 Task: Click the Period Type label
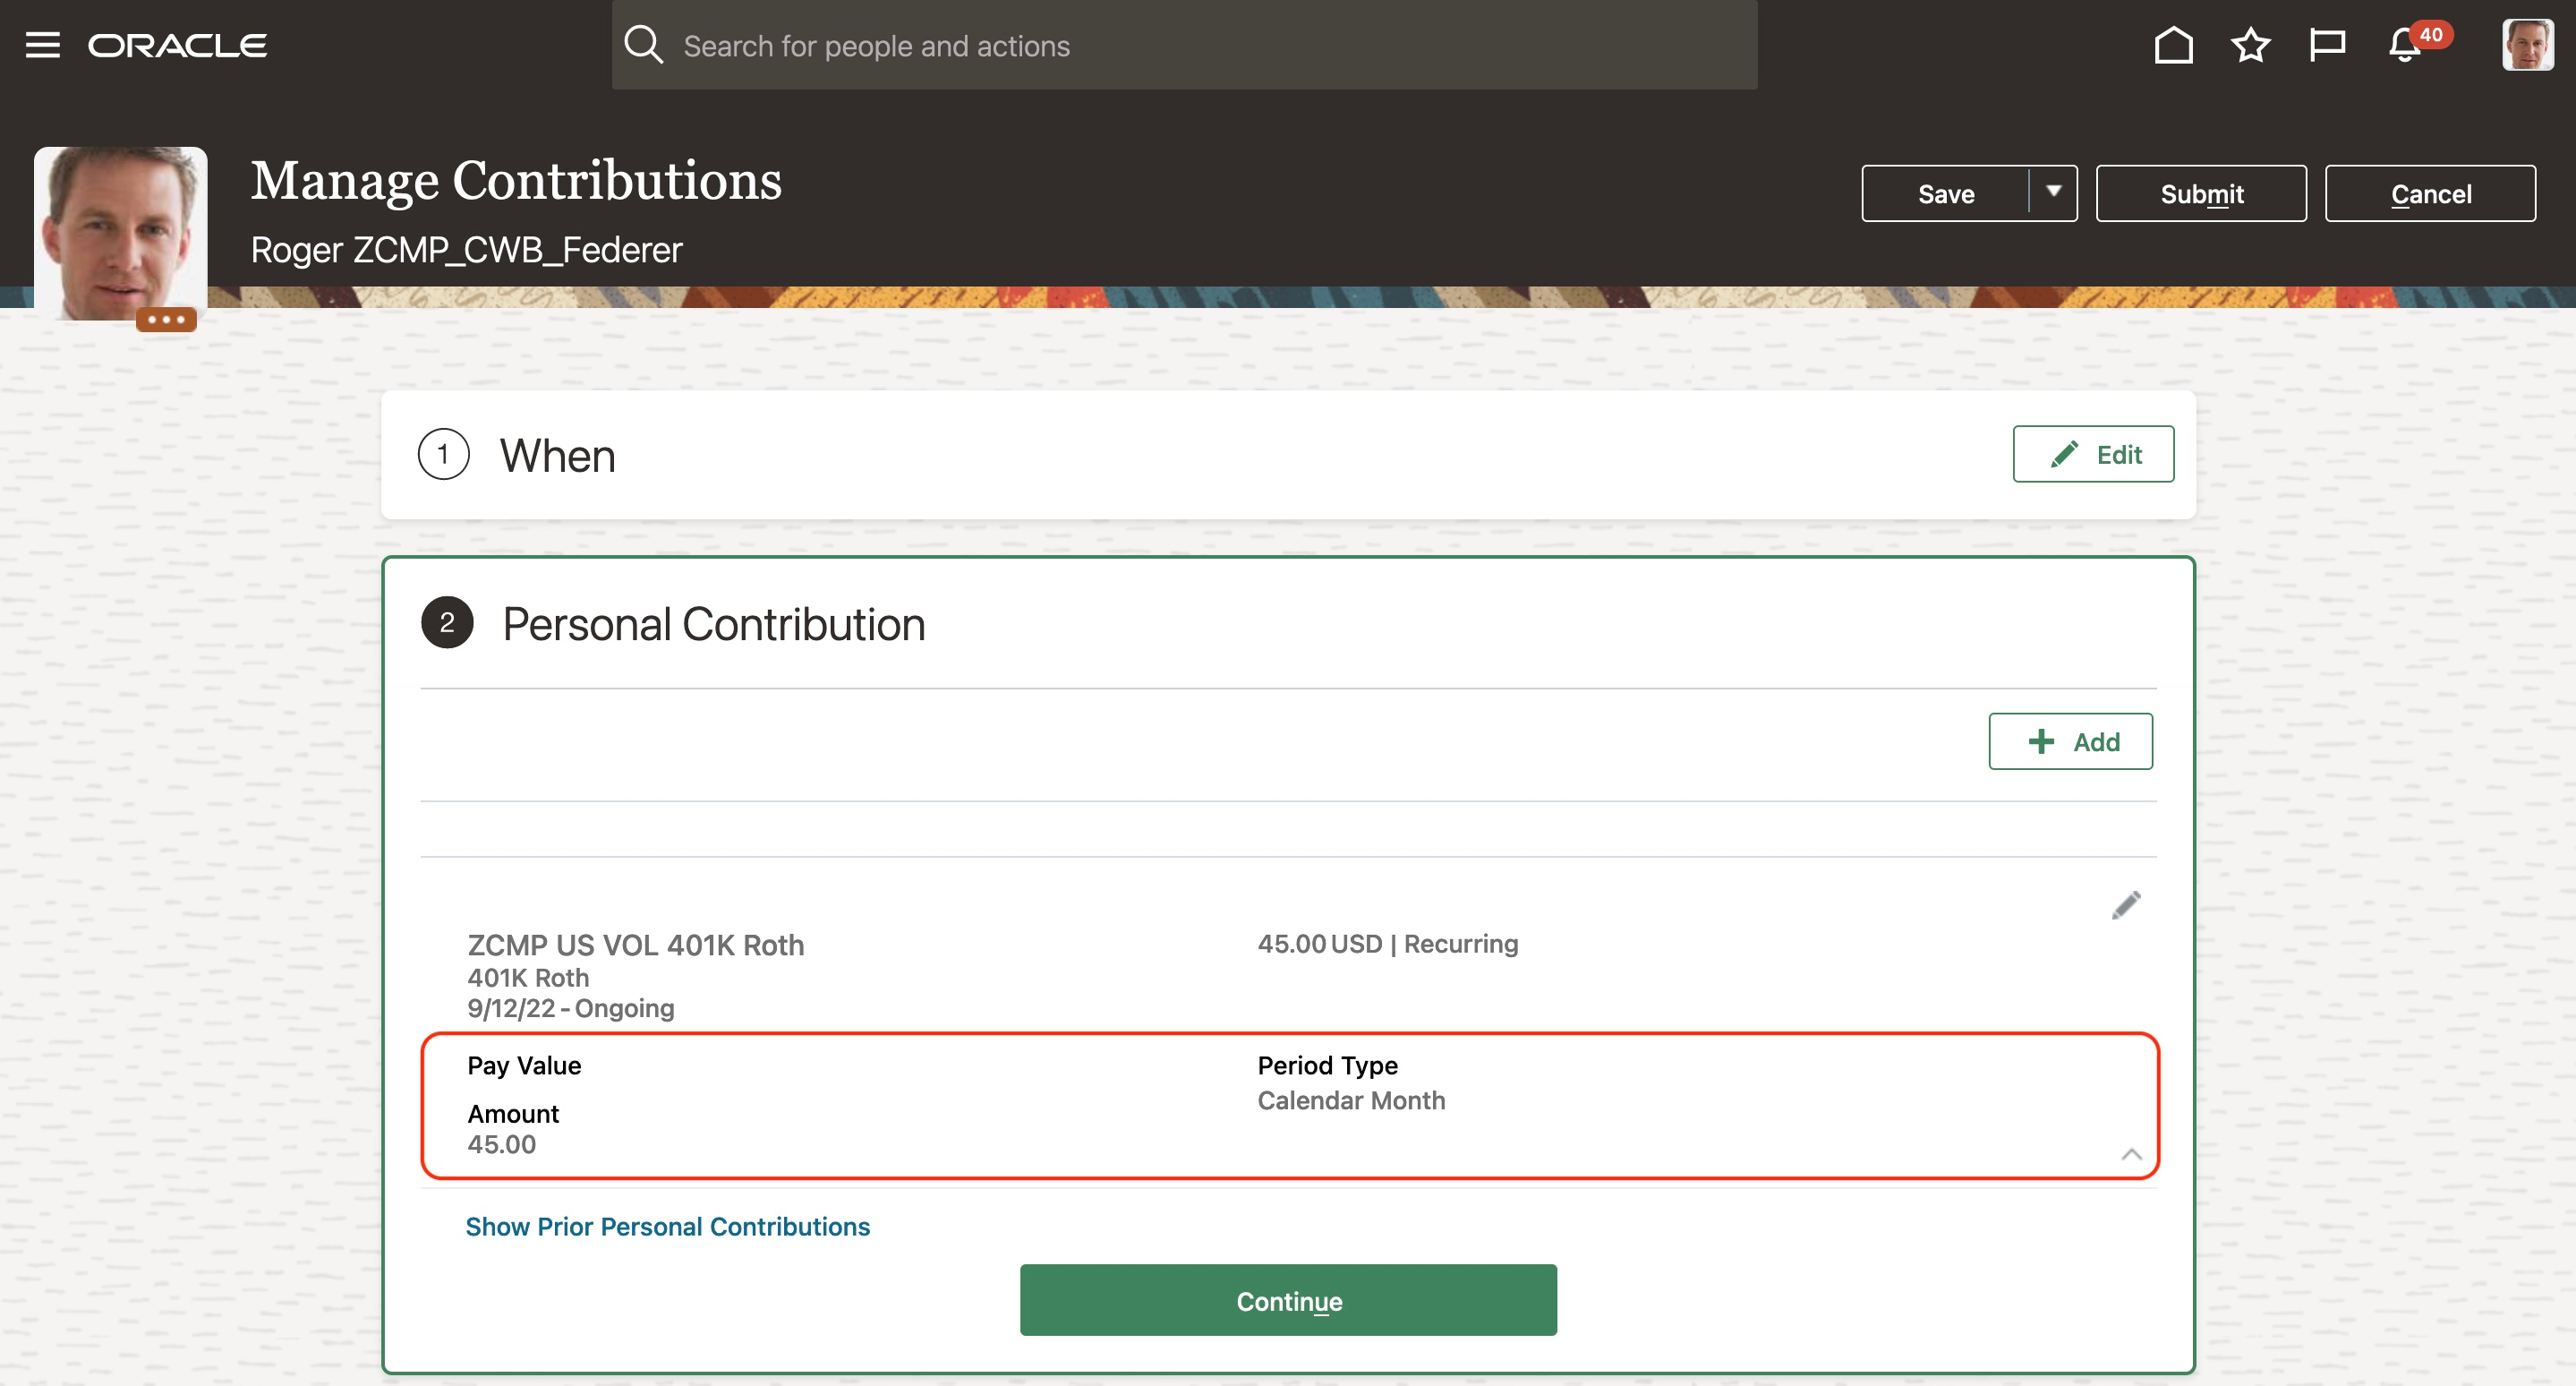pyautogui.click(x=1327, y=1065)
